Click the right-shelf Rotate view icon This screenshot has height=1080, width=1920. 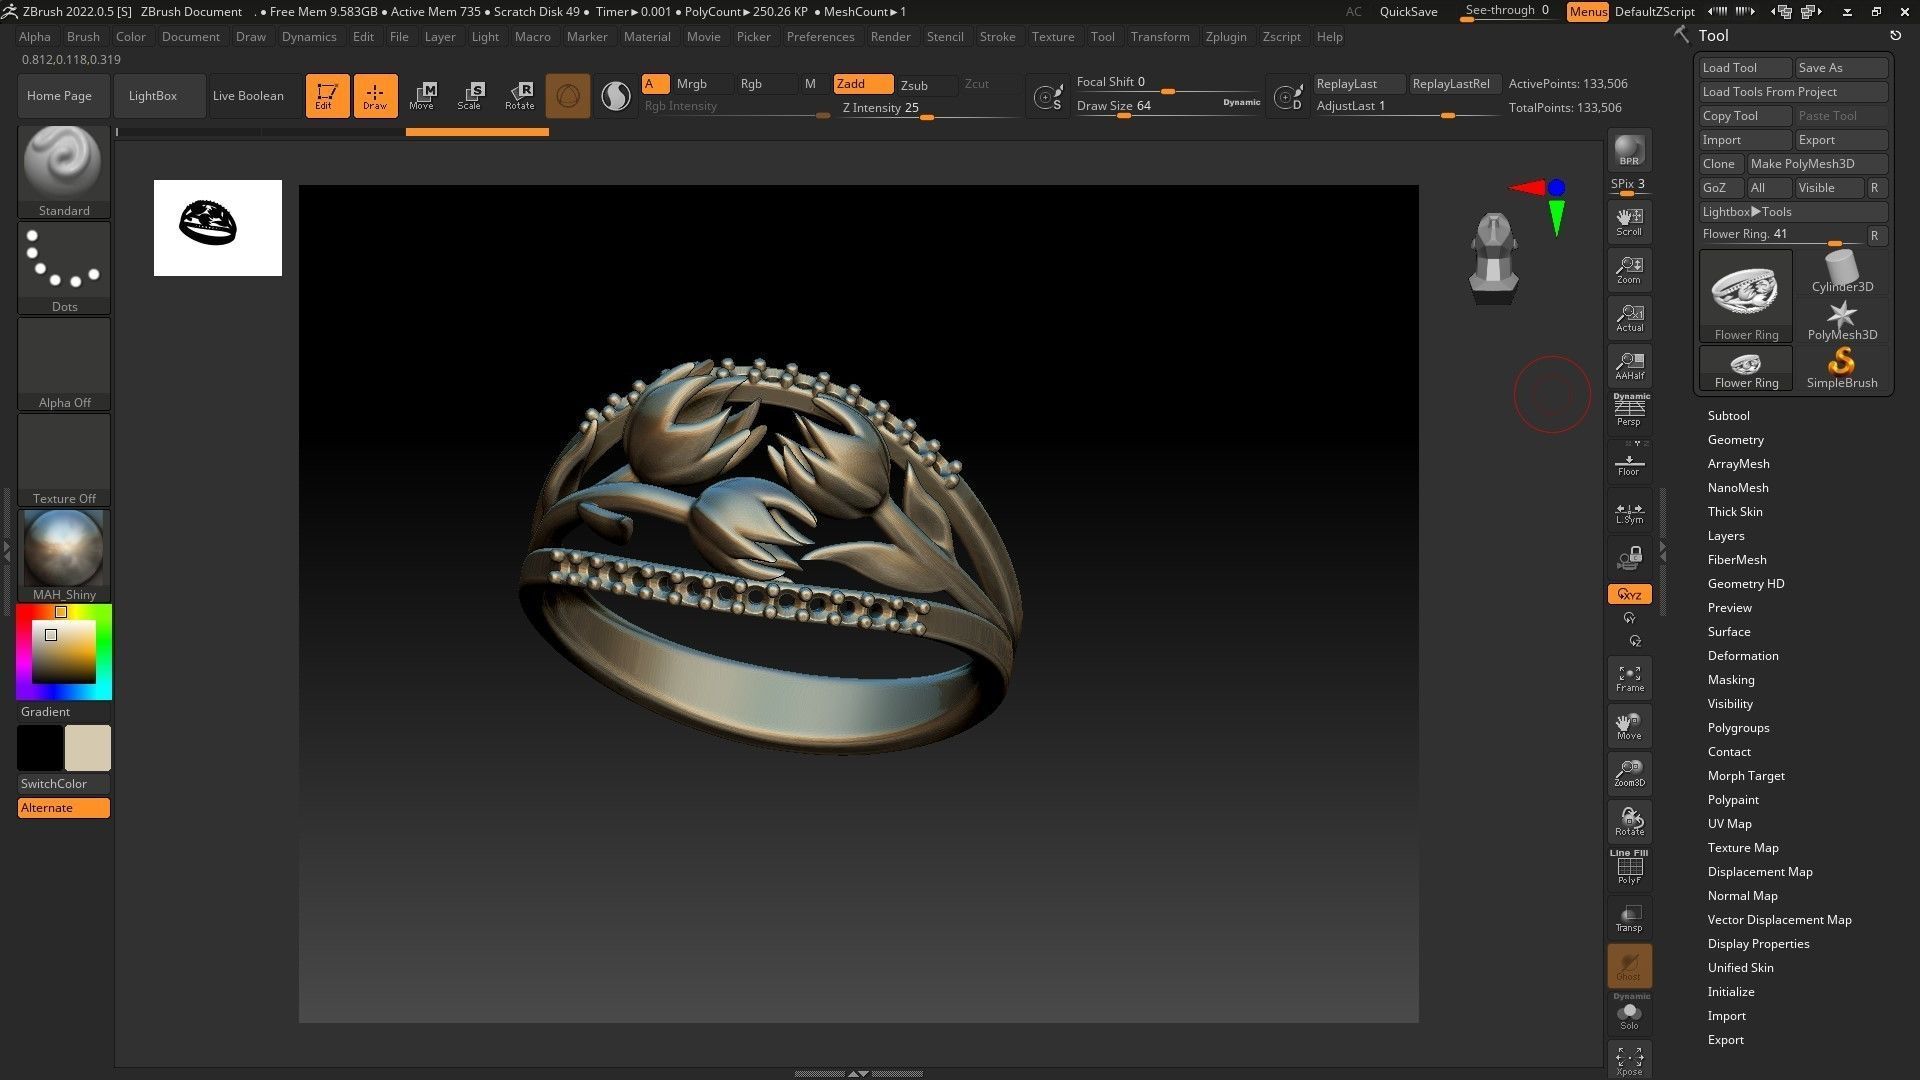pos(1629,822)
